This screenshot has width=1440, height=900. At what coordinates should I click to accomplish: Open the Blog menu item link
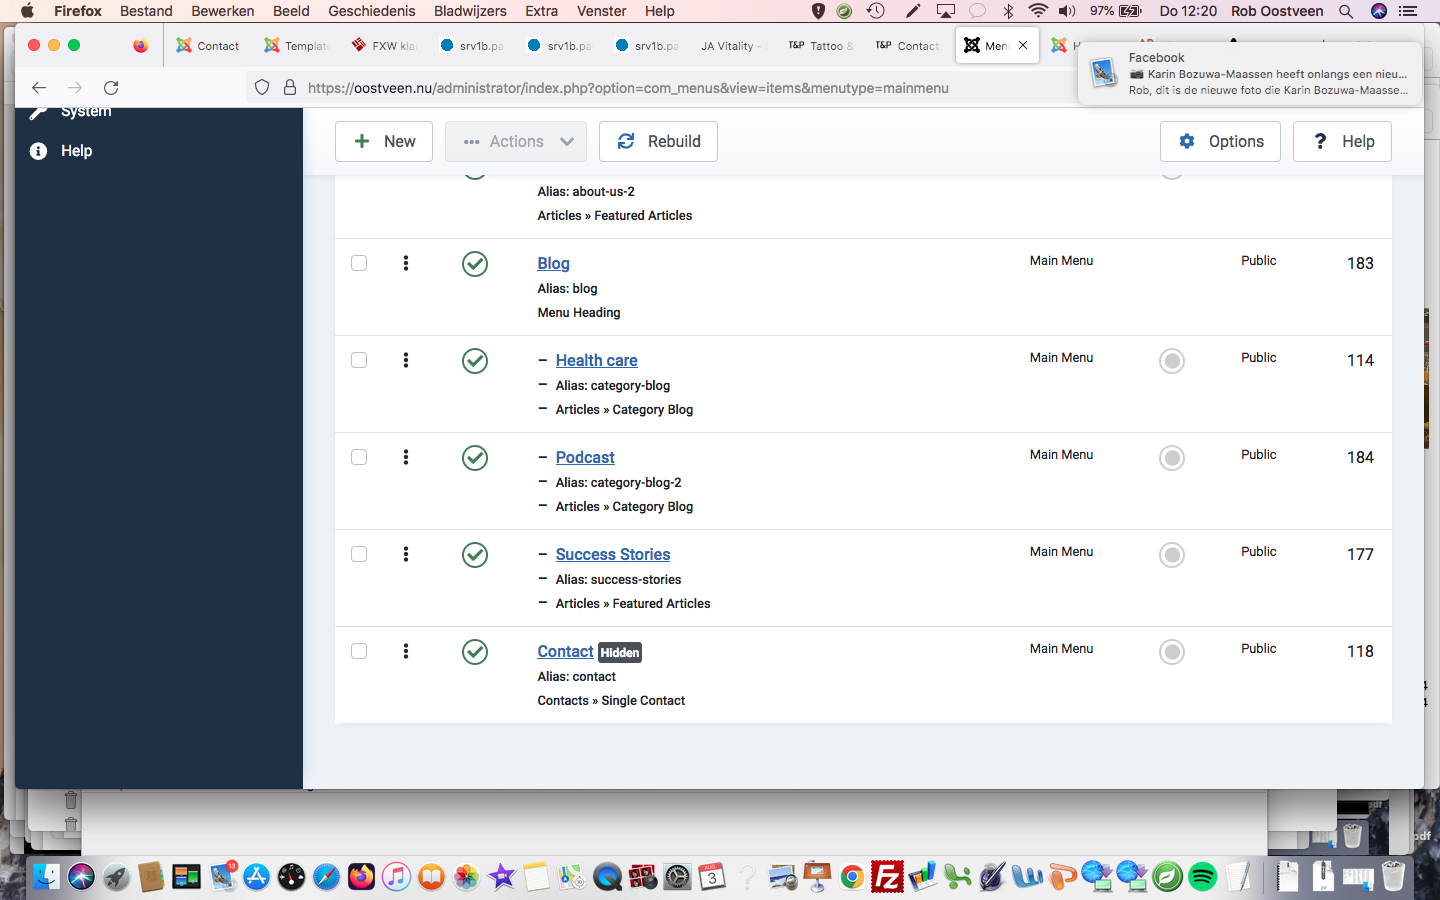click(x=553, y=263)
